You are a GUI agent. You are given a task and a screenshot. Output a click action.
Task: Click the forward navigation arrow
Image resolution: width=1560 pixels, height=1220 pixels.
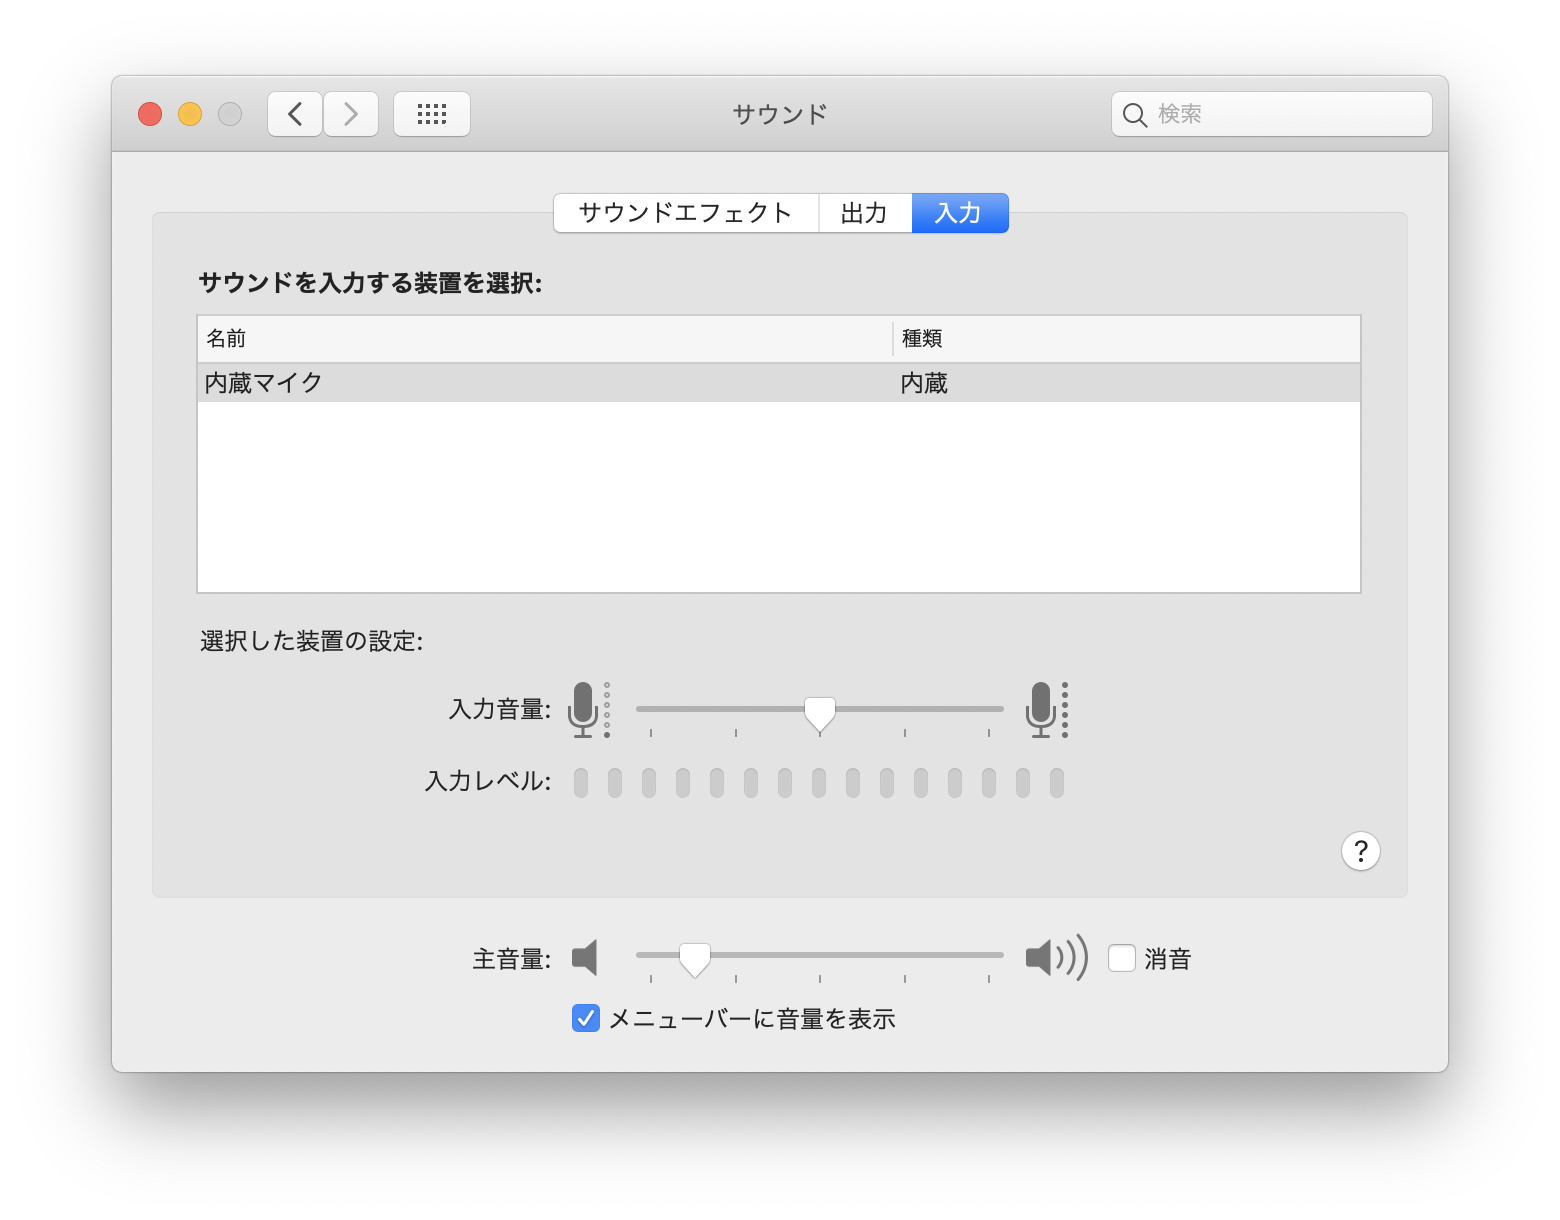click(351, 114)
